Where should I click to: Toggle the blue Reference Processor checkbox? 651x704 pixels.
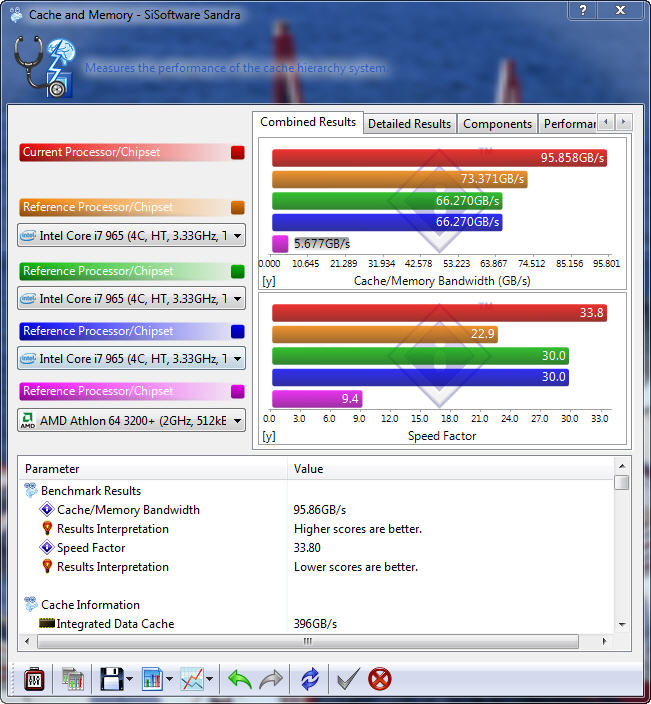(238, 331)
